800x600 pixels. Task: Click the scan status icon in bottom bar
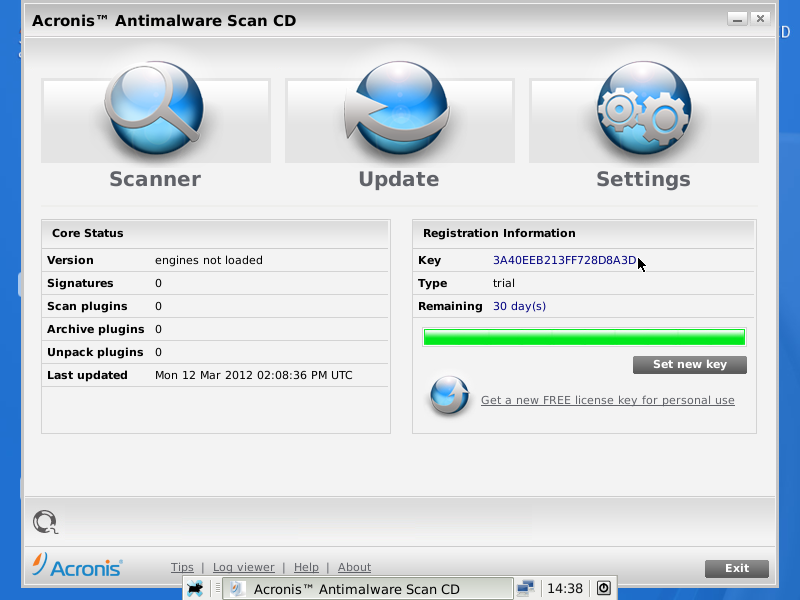pos(45,522)
